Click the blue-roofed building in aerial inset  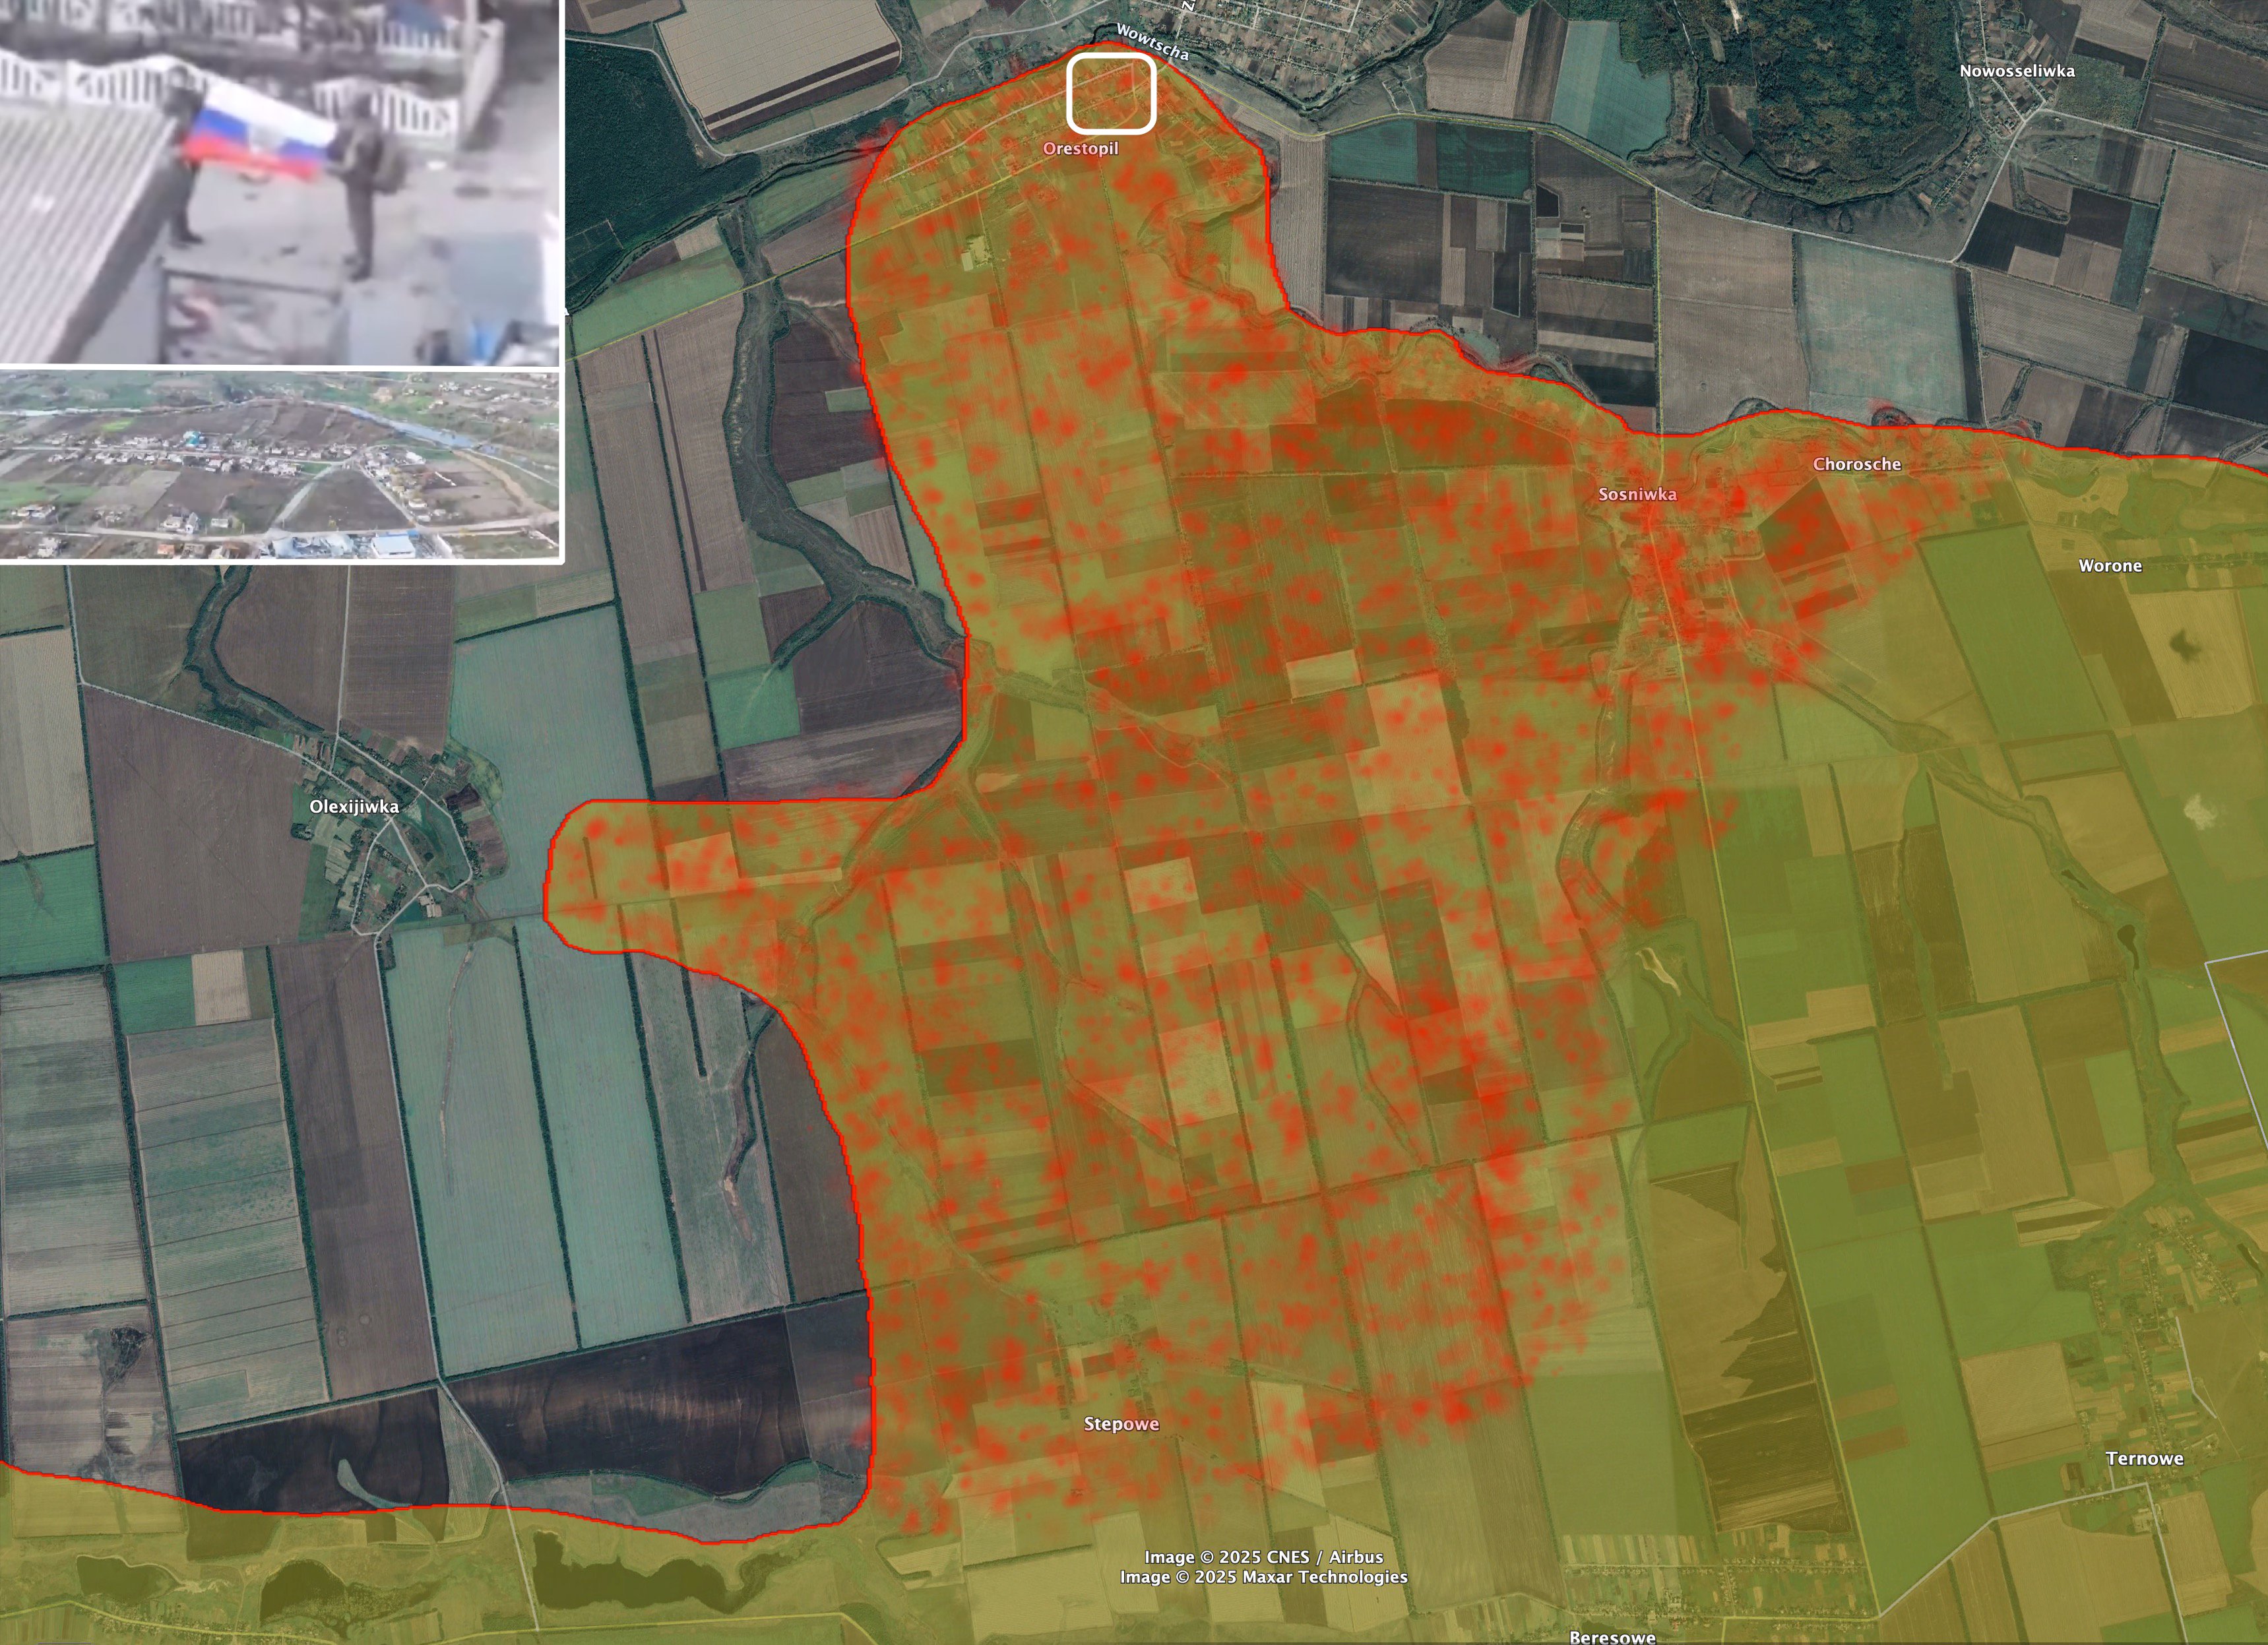395,545
